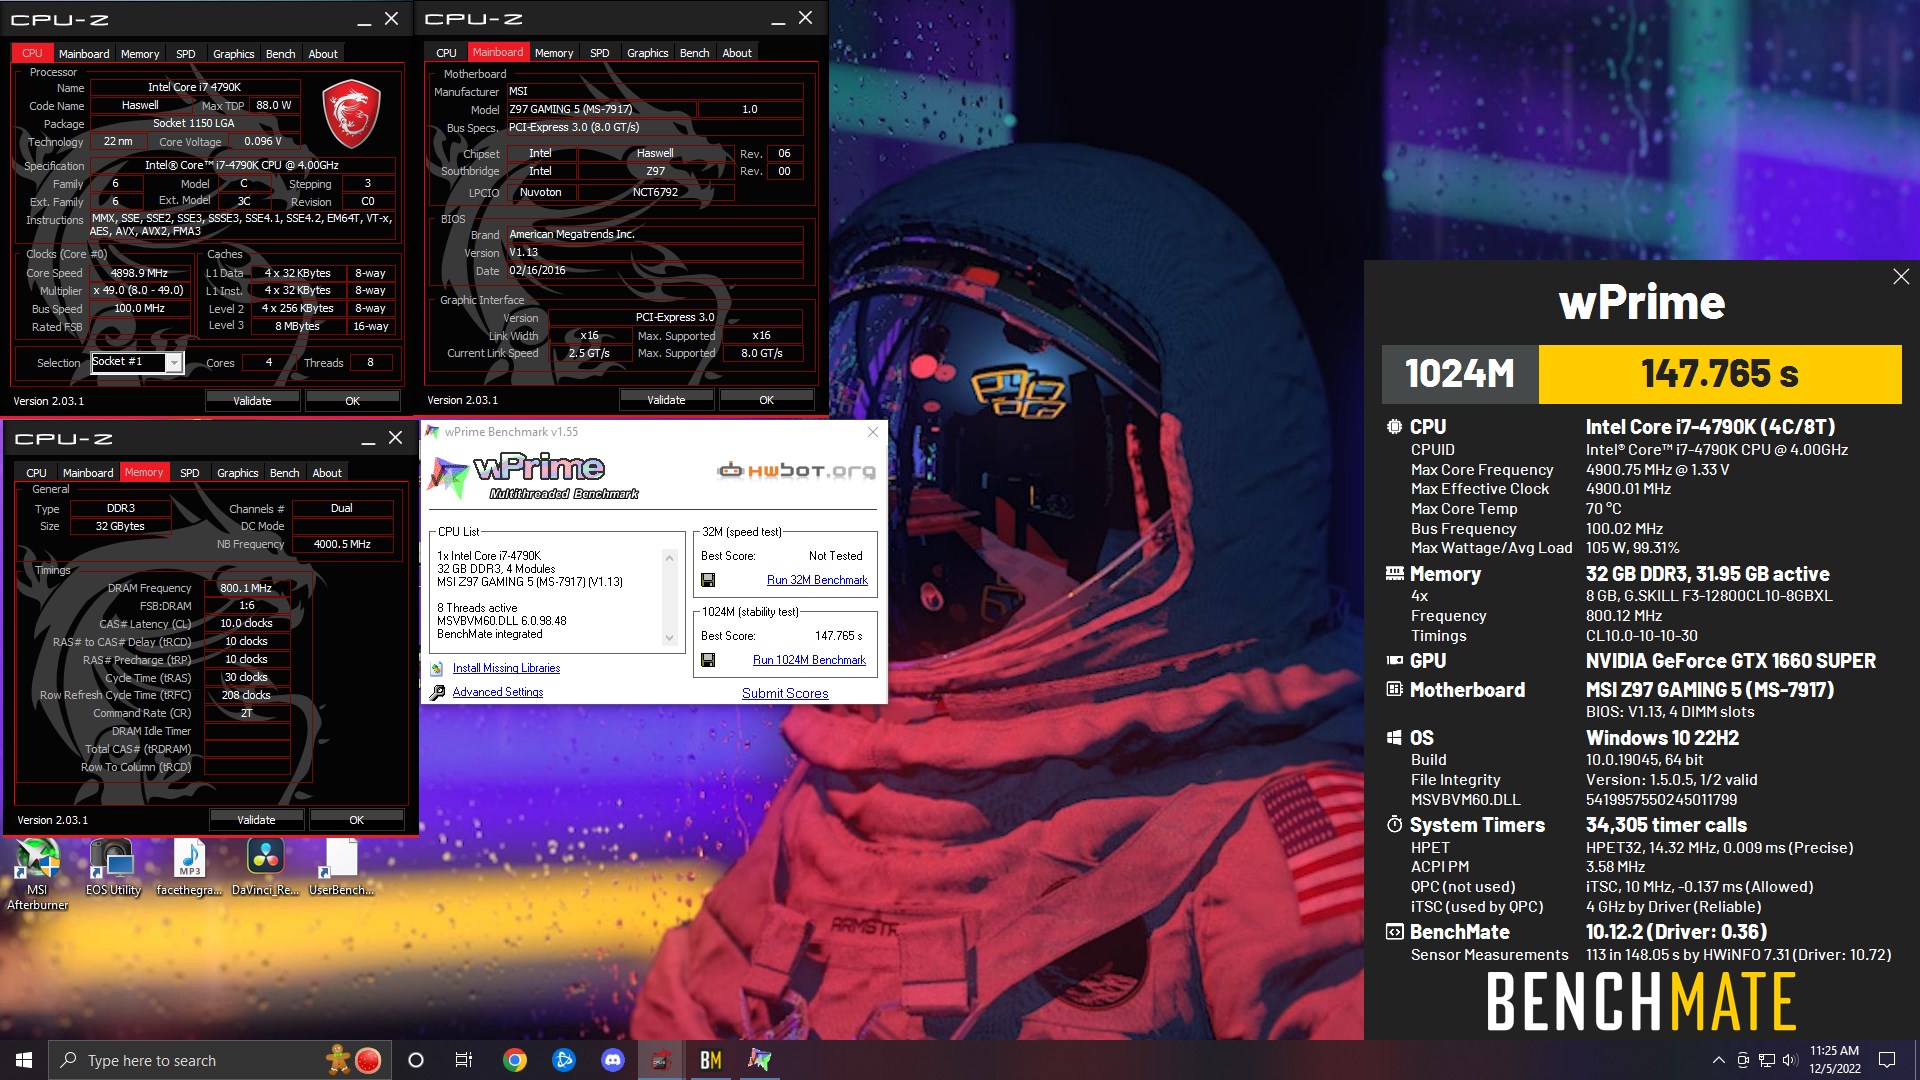Run 32M Benchmark link
Screen dimensions: 1920x1080
[x=817, y=580]
